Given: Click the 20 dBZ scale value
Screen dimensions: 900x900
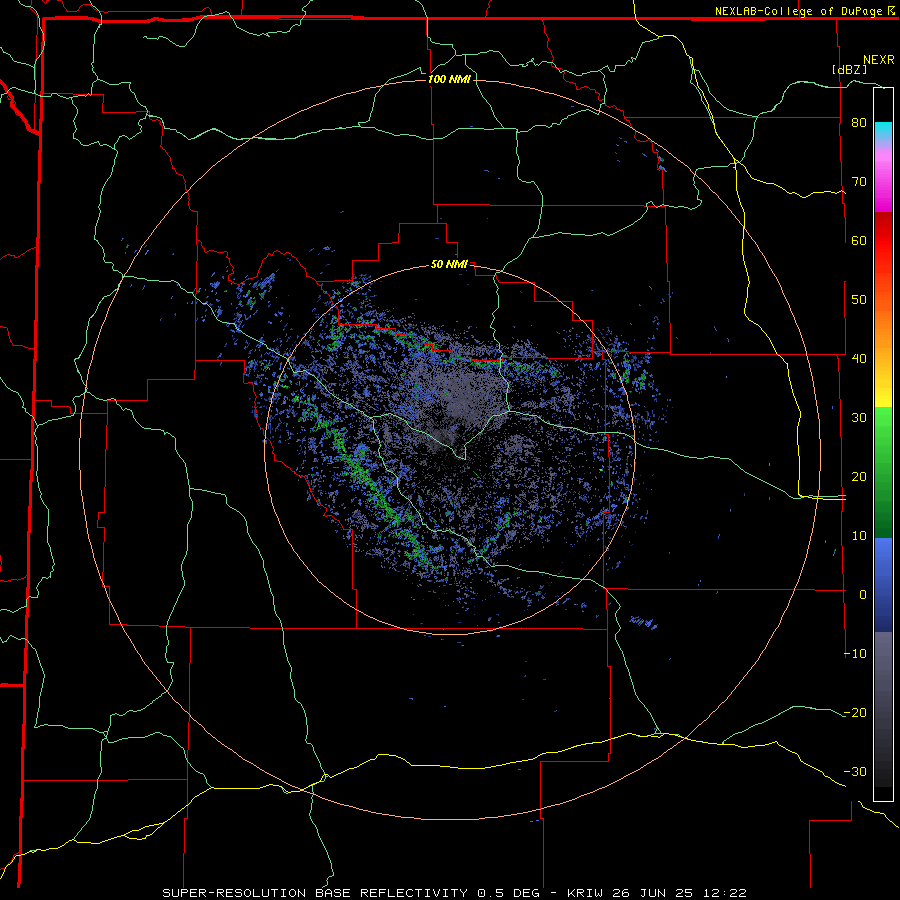Looking at the screenshot, I should pos(859,477).
